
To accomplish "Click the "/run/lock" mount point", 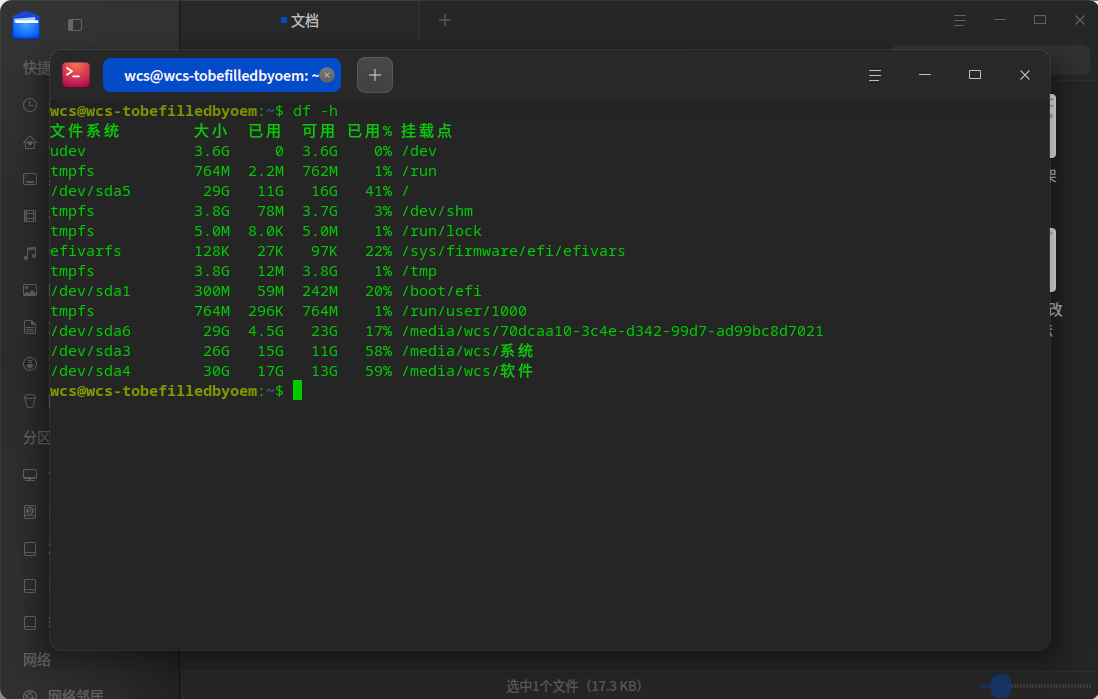I will coord(442,231).
